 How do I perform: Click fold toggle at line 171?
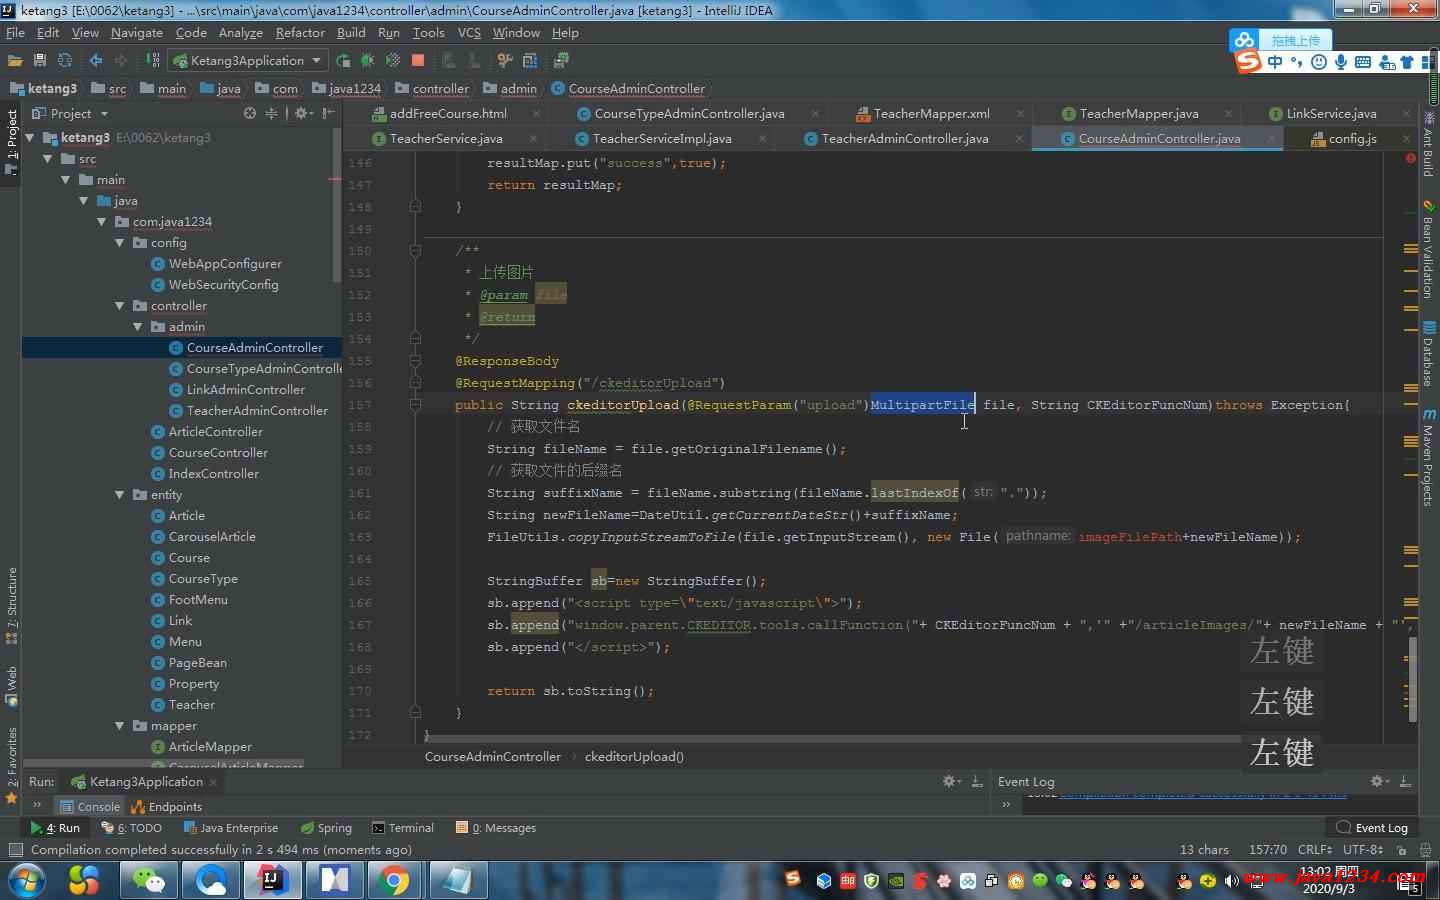pyautogui.click(x=415, y=713)
